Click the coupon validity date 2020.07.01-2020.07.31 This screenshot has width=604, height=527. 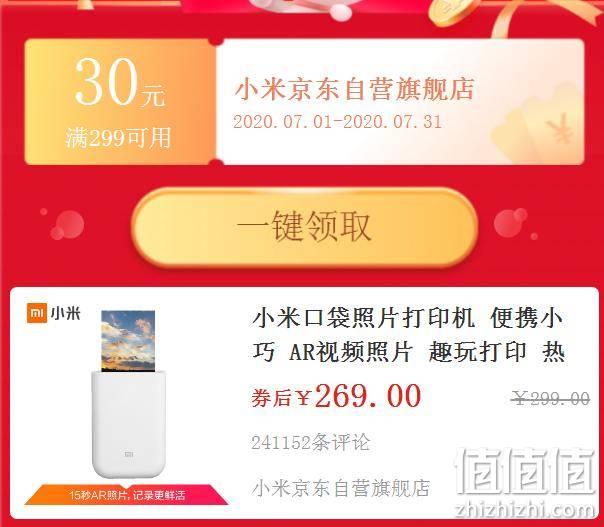[337, 122]
